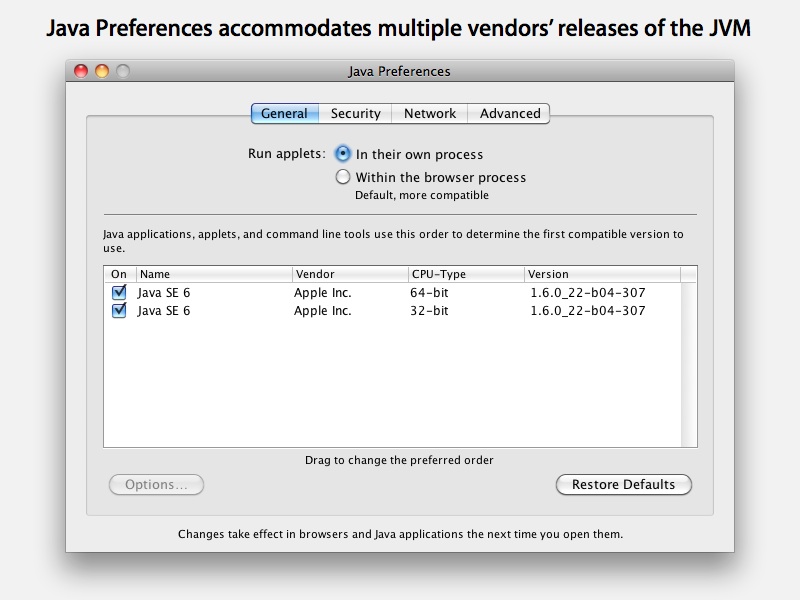Uncheck the 32-bit Java SE 6 checkbox

tap(119, 310)
